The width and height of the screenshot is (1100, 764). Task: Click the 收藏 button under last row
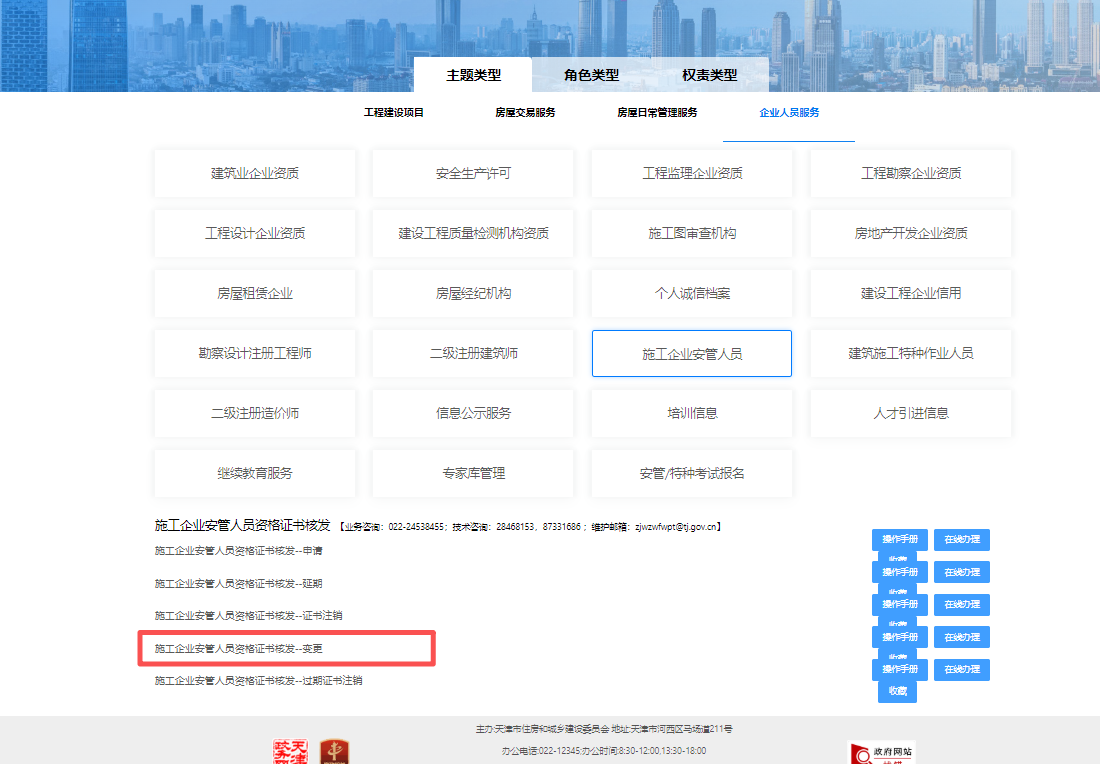coord(898,691)
